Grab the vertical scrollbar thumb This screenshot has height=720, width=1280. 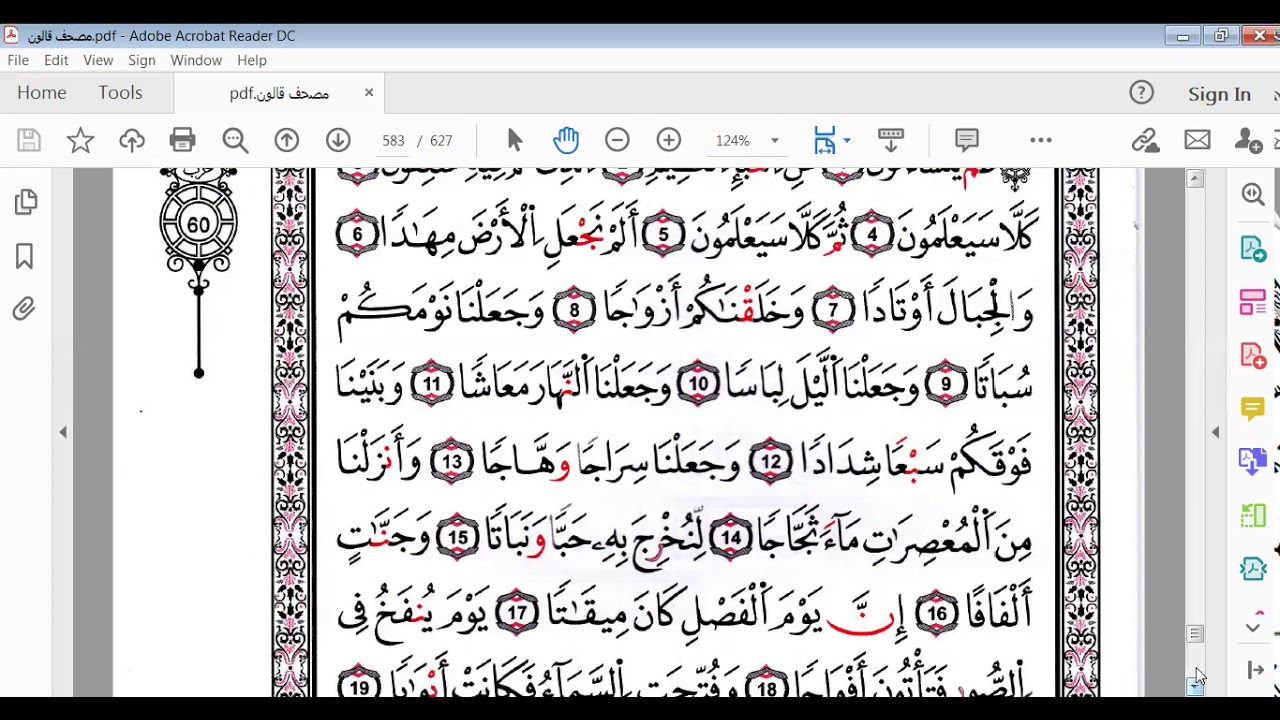point(1195,634)
